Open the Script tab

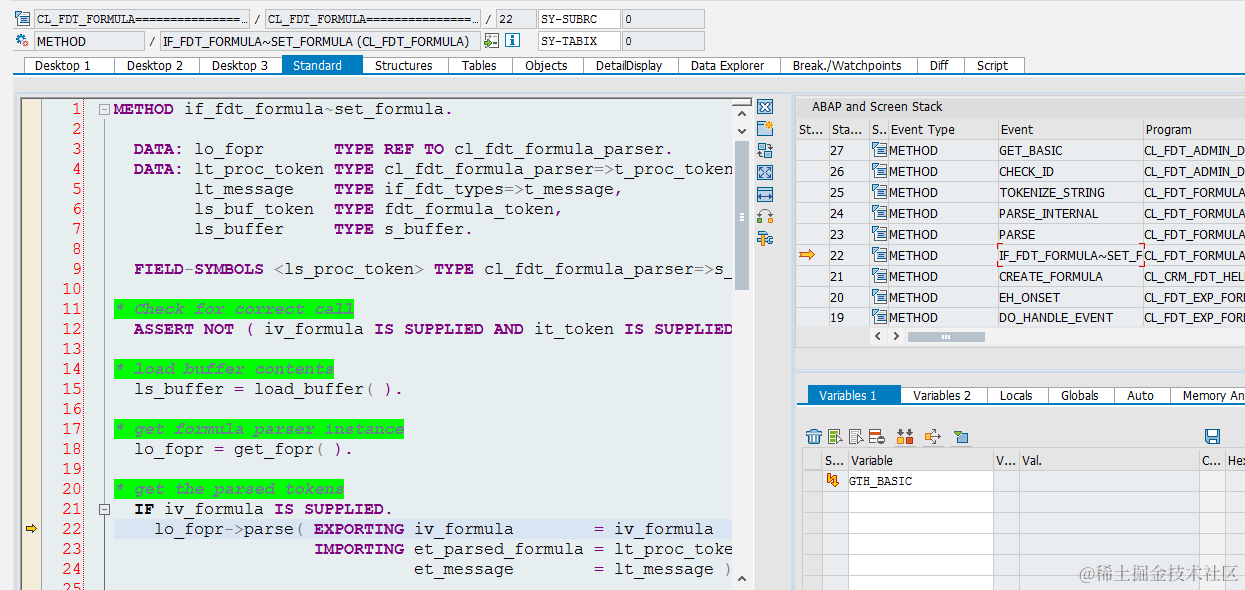click(992, 65)
